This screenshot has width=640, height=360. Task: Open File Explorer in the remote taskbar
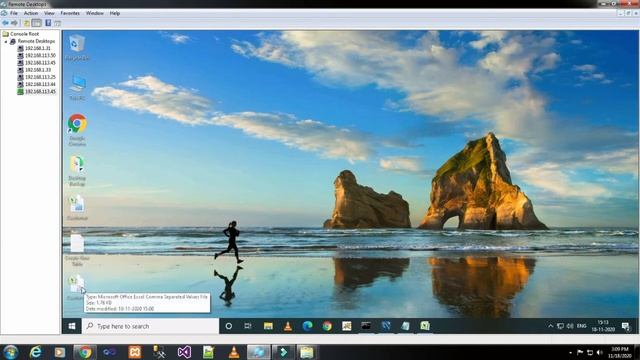(x=268, y=326)
